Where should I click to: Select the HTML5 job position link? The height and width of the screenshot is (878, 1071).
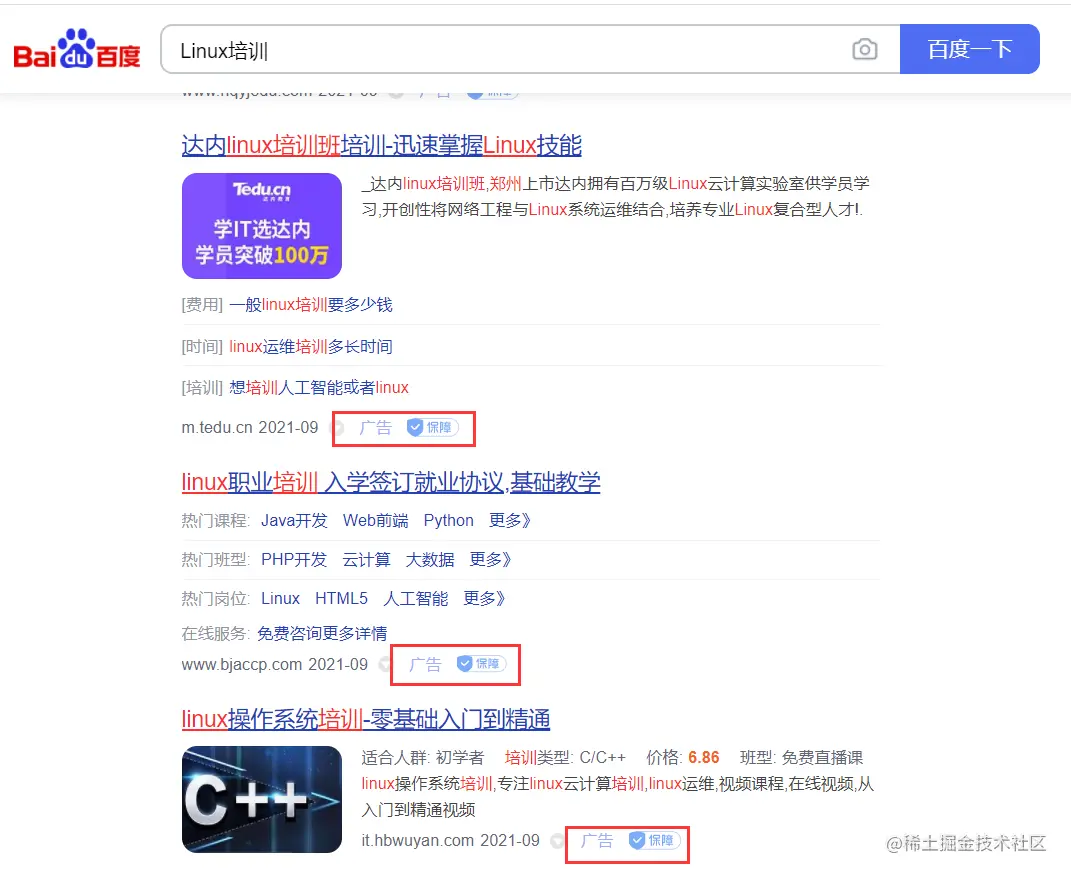tap(342, 599)
